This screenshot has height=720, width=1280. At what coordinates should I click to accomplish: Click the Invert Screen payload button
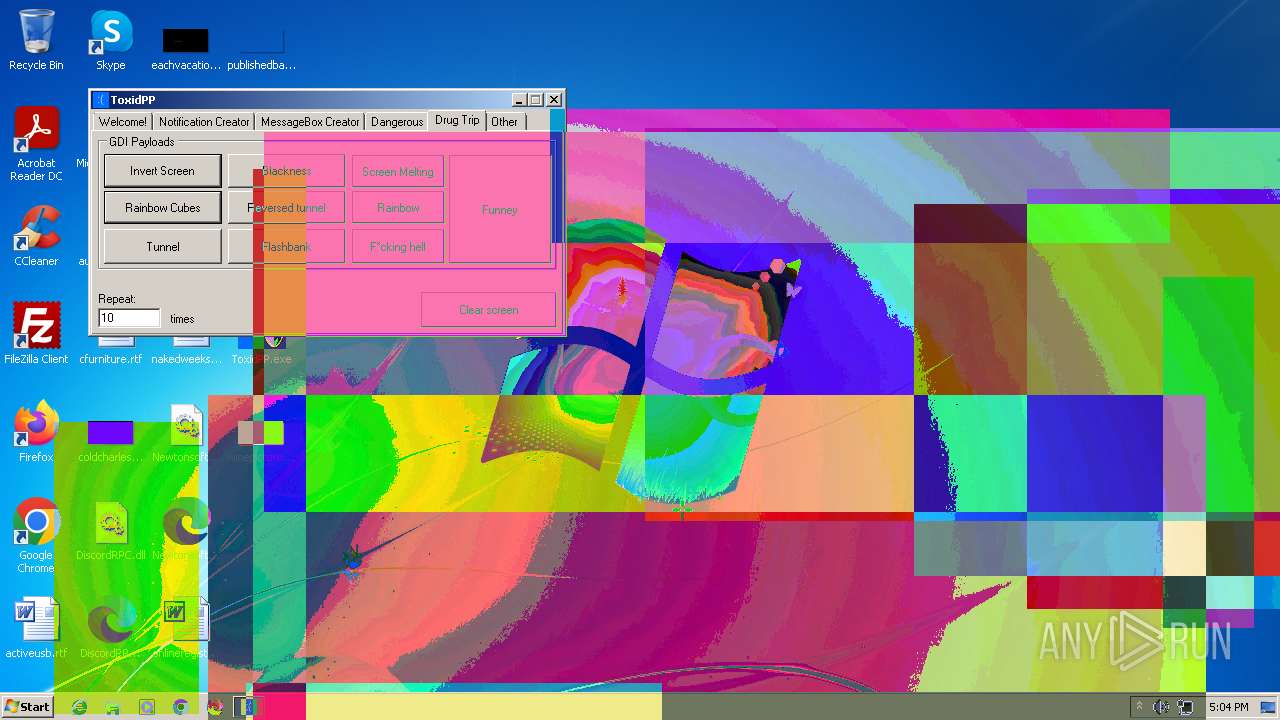[x=162, y=171]
